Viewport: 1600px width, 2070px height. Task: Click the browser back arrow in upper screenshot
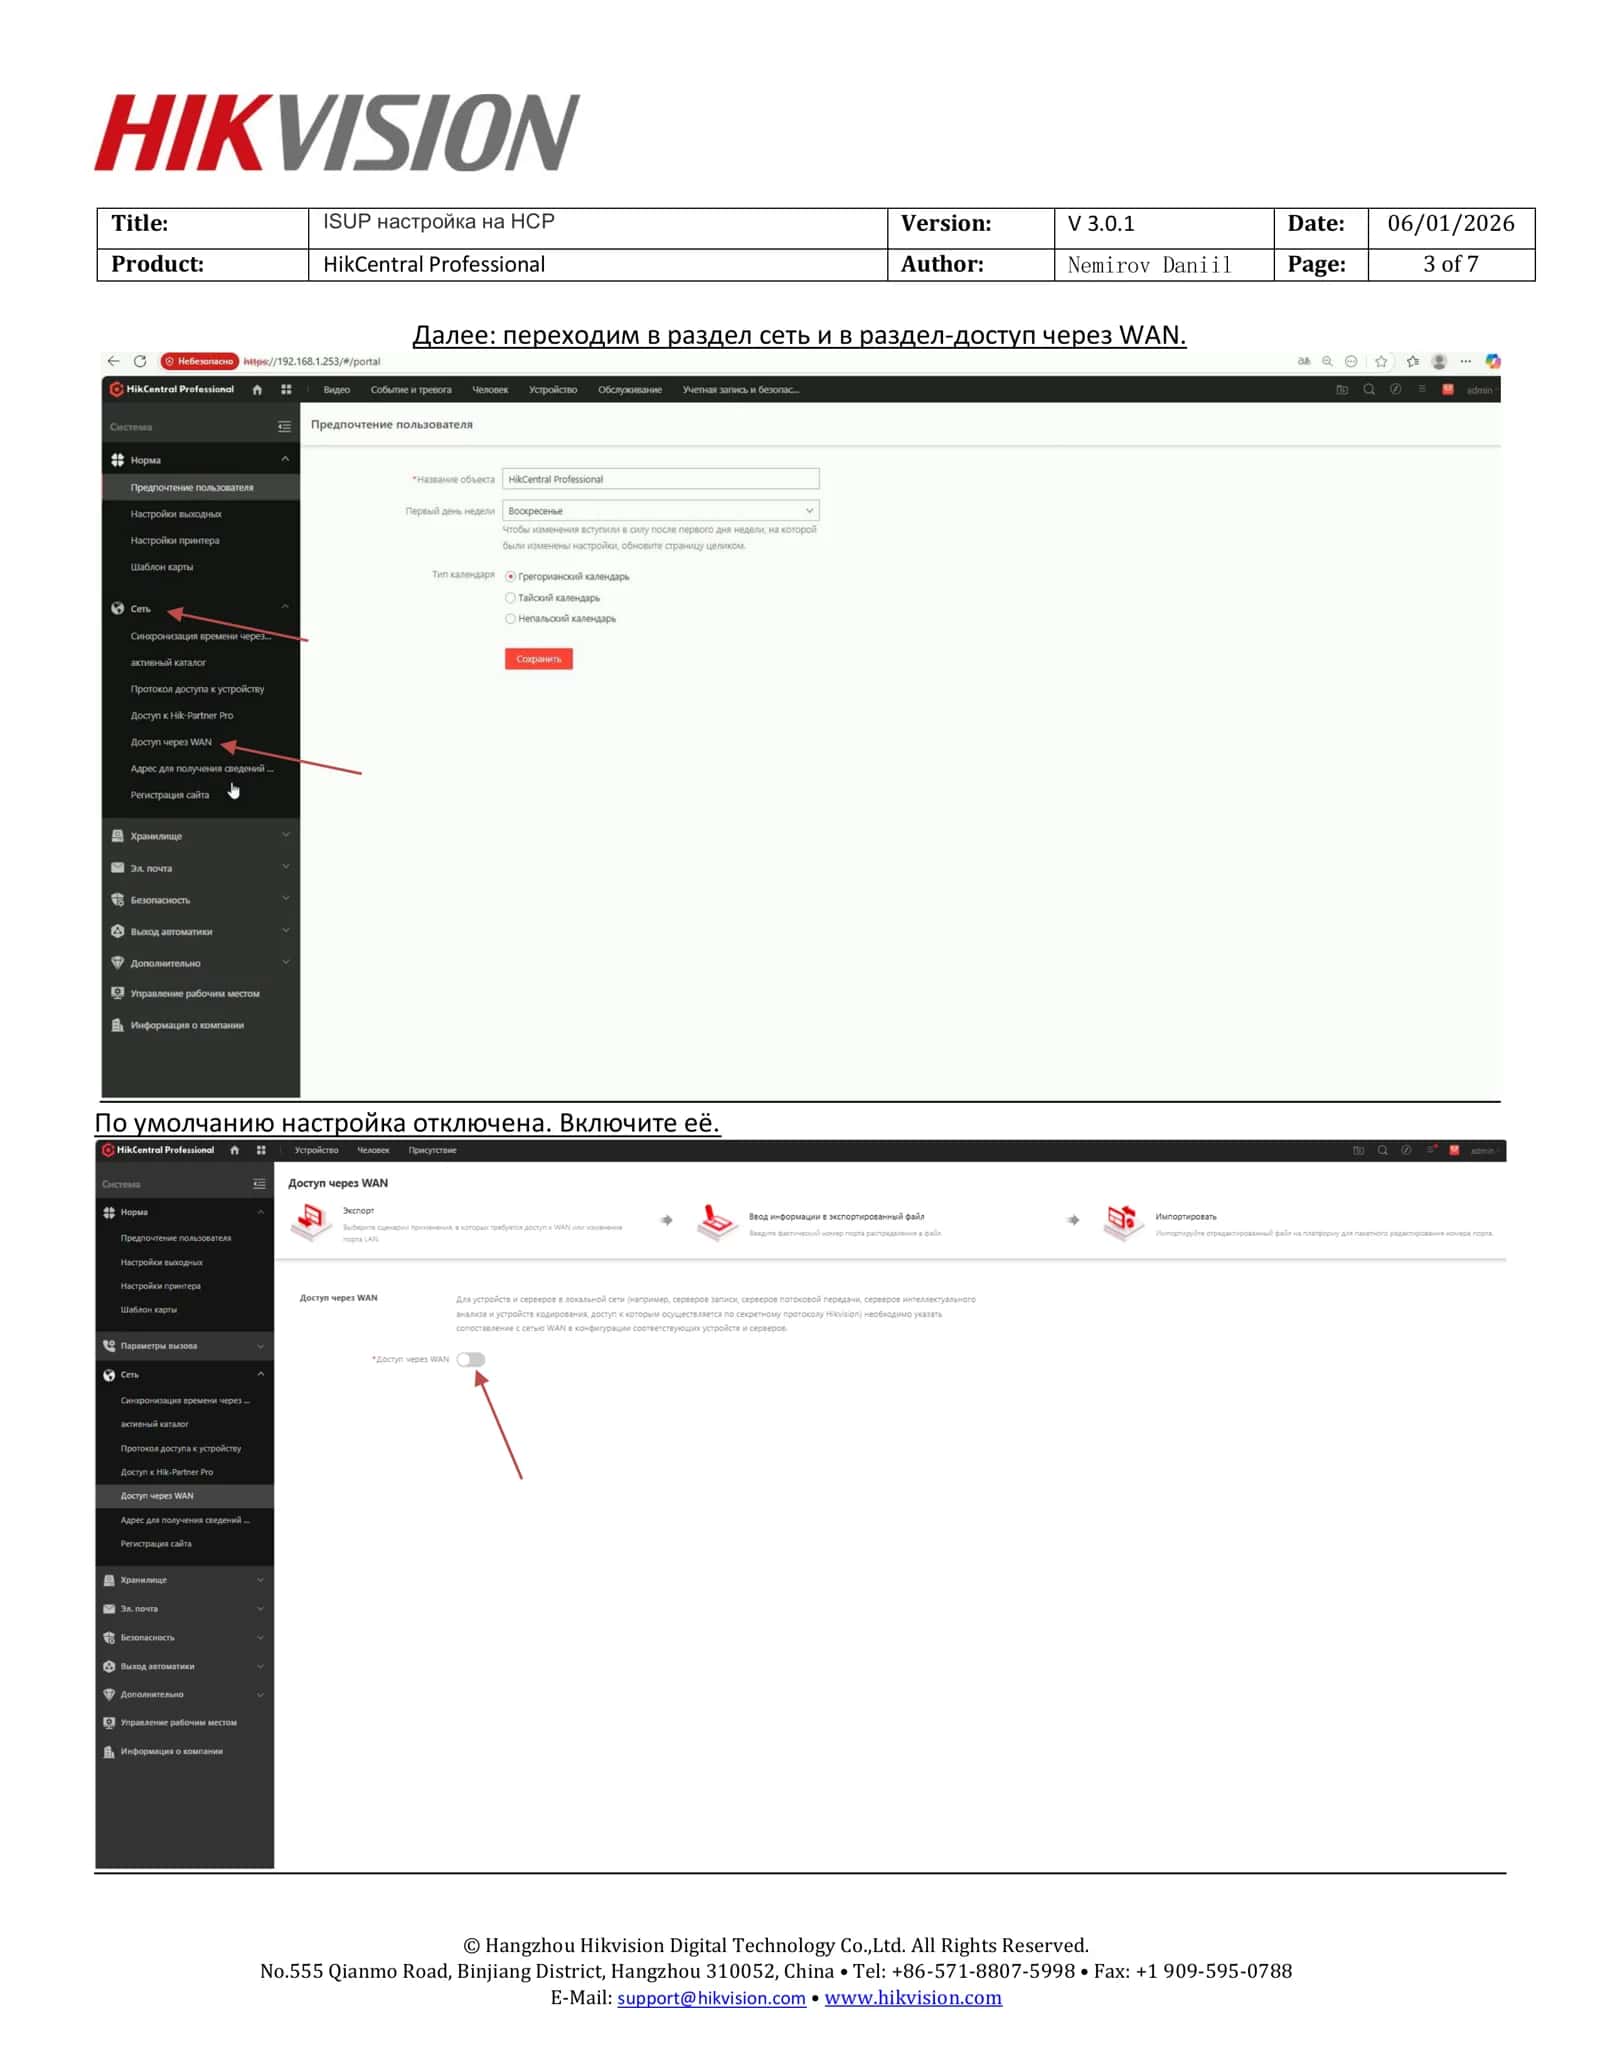[x=113, y=361]
